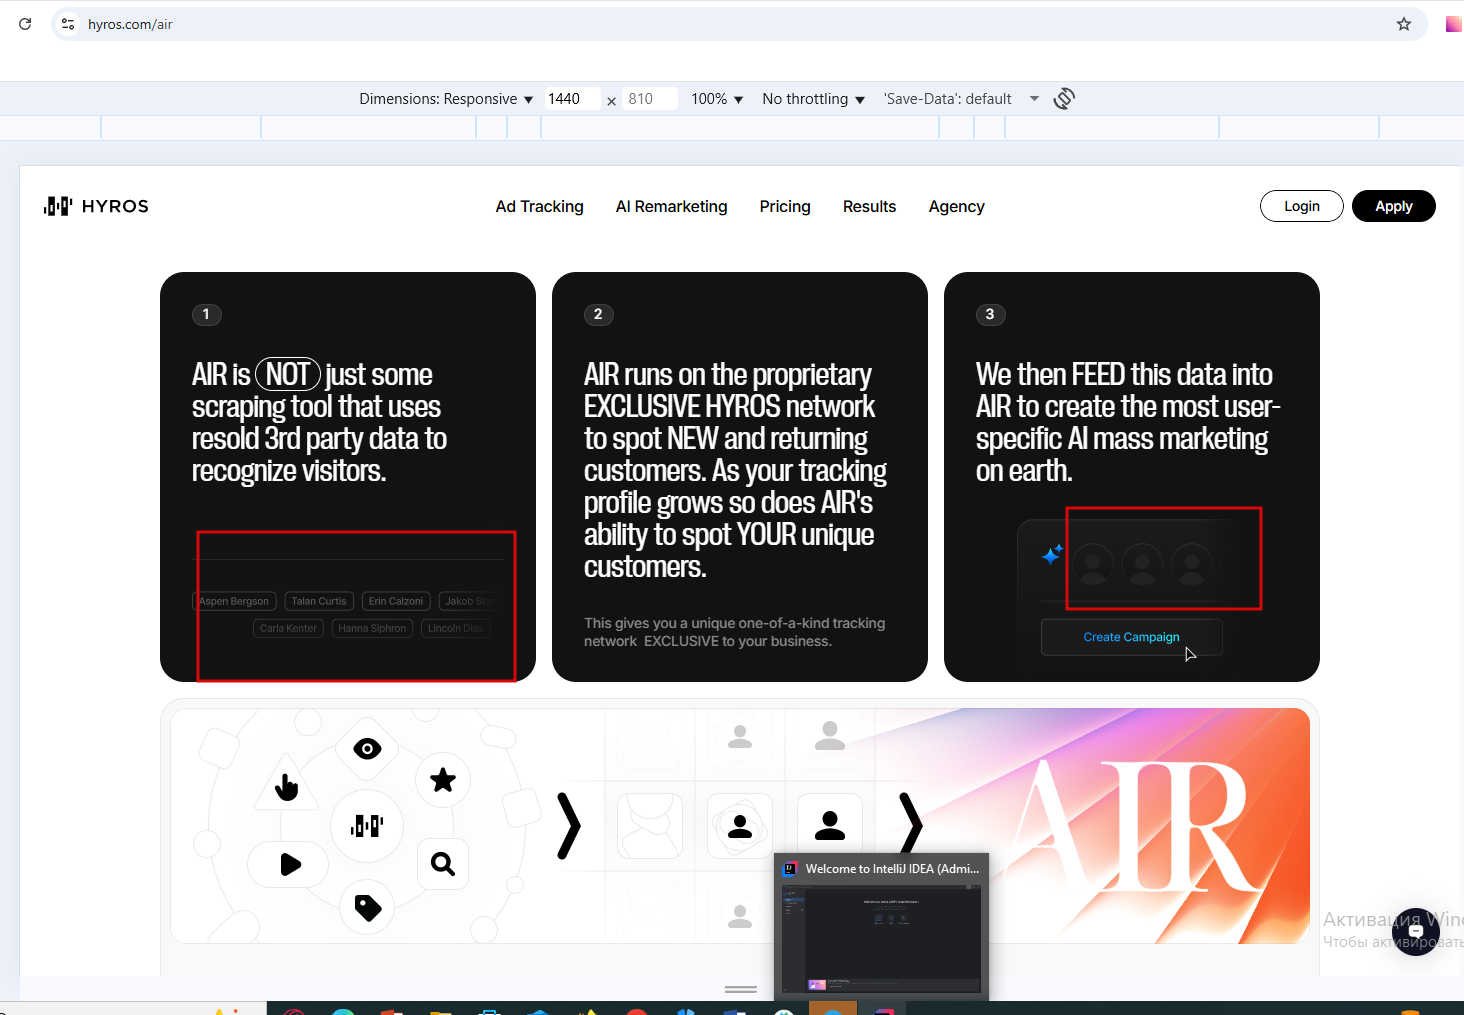Select the Aspen Bergson name tag
The image size is (1464, 1015).
[234, 601]
